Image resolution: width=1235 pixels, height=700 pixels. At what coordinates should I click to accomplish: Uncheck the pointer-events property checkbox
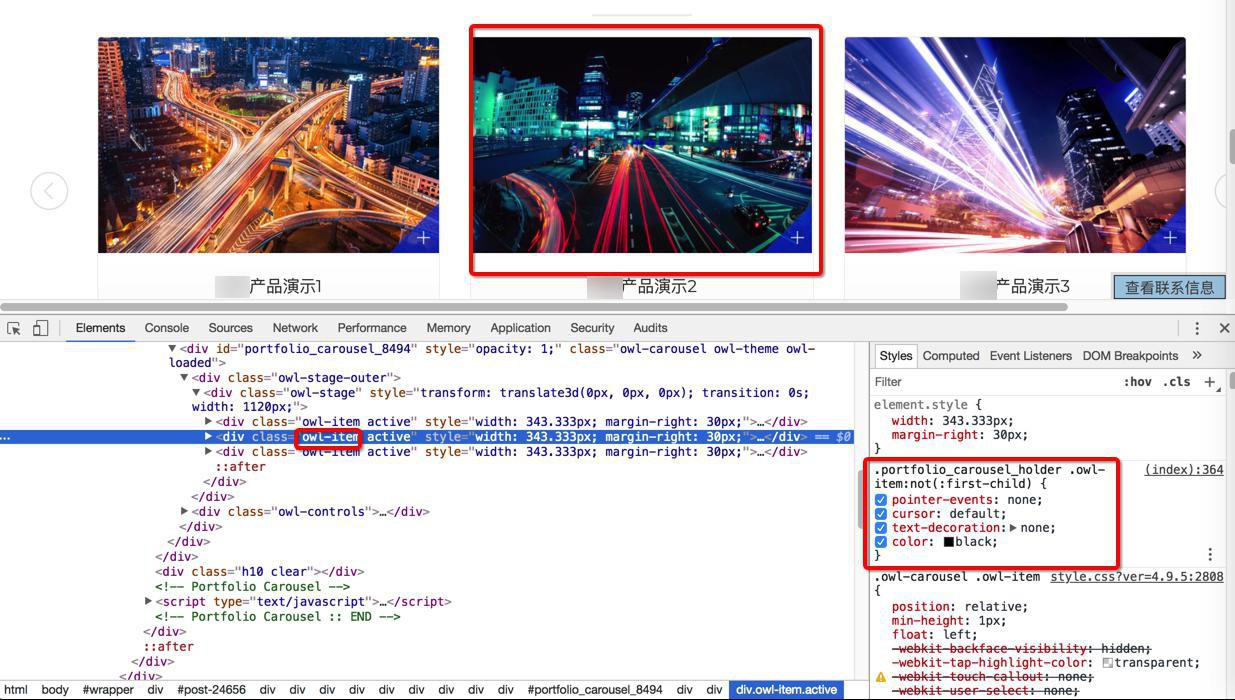[881, 500]
